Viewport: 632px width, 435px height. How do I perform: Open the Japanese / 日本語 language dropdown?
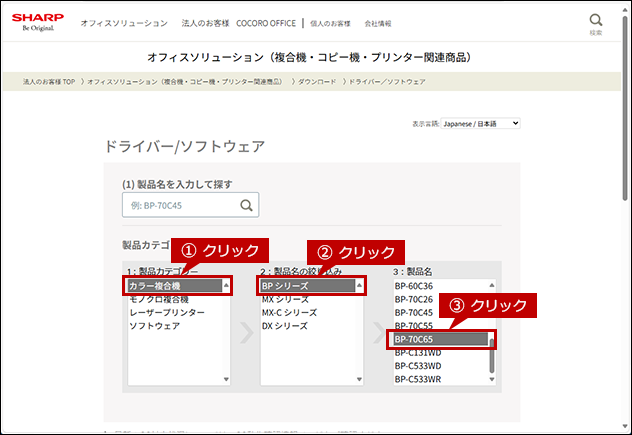pos(480,123)
